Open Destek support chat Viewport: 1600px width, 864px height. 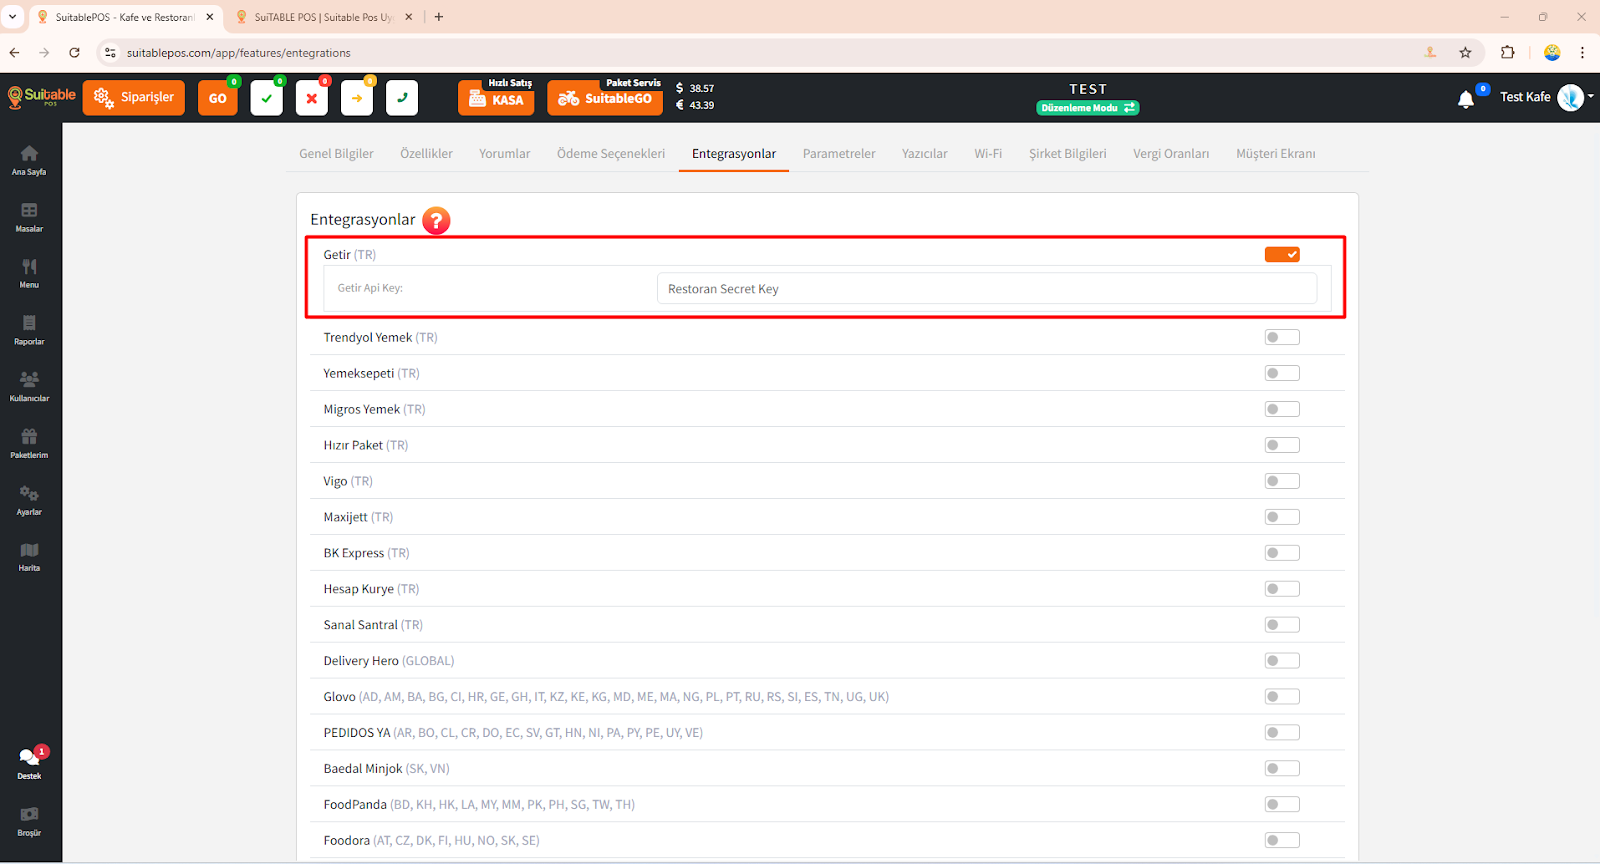(29, 764)
